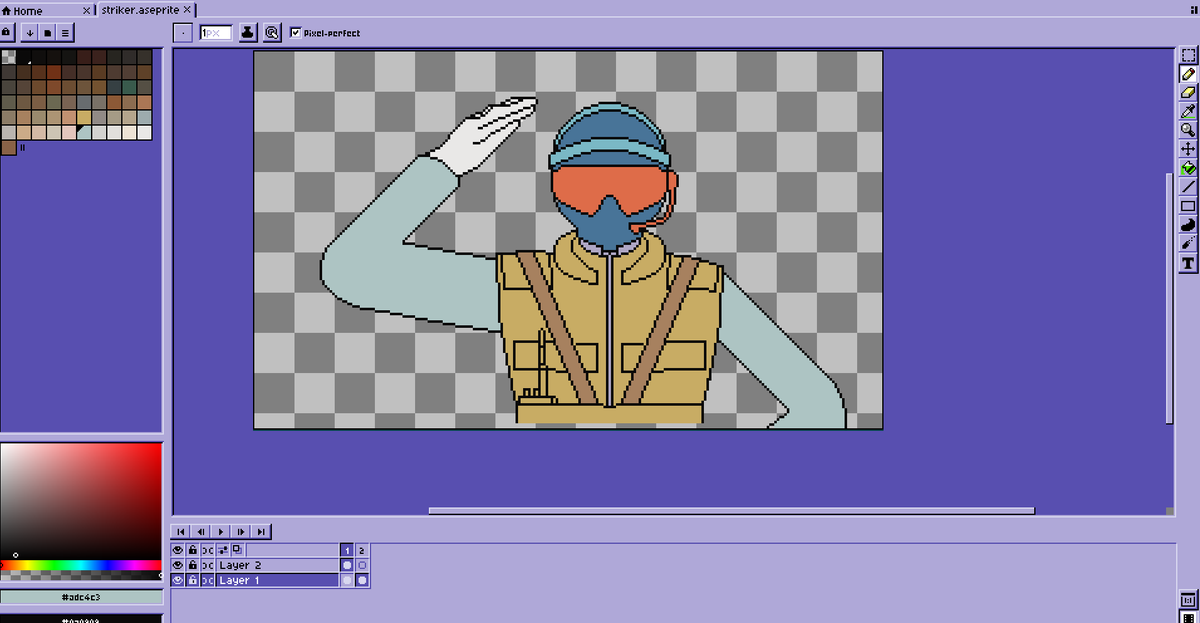Toggle Layer 1 continuous cels icon
Viewport: 1200px width, 623px height.
point(207,580)
